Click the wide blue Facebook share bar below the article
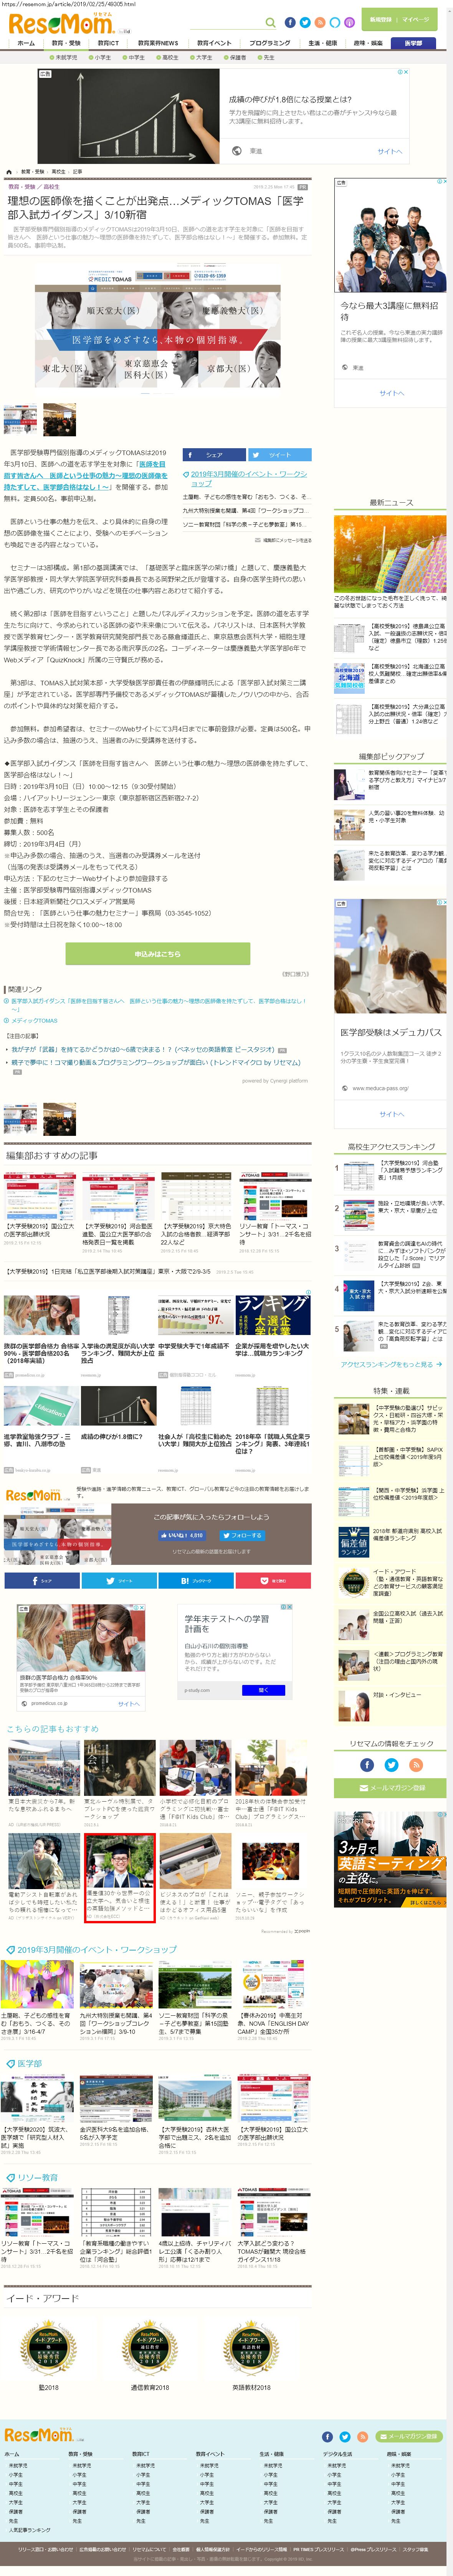This screenshot has width=453, height=2576. [41, 1581]
